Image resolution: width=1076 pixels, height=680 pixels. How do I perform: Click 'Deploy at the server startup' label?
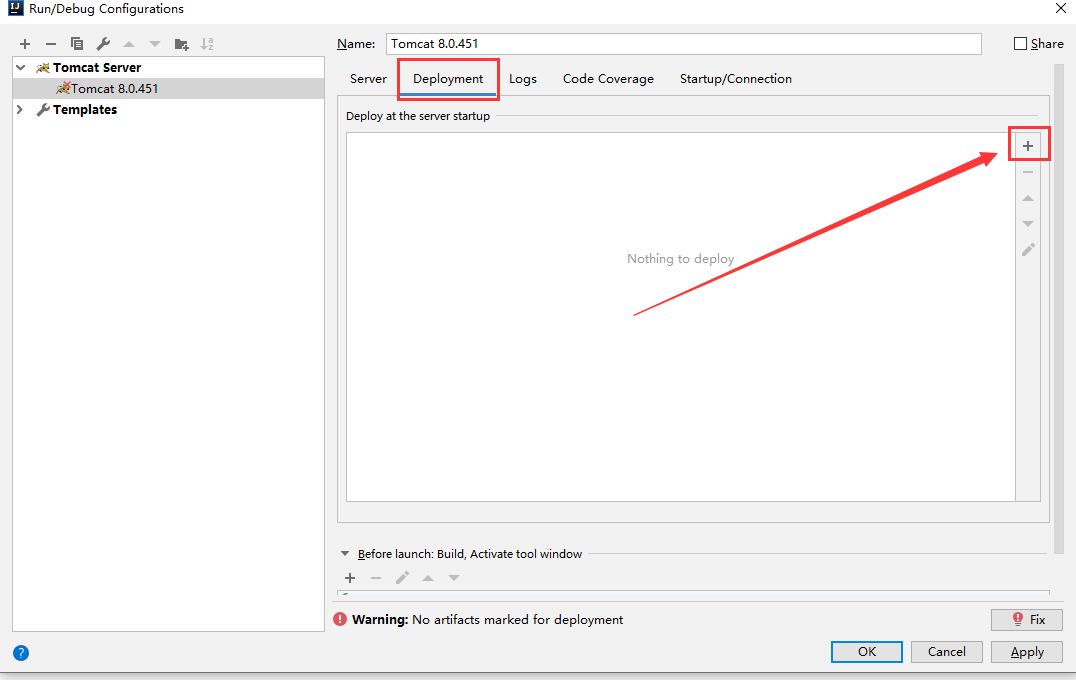click(x=418, y=116)
